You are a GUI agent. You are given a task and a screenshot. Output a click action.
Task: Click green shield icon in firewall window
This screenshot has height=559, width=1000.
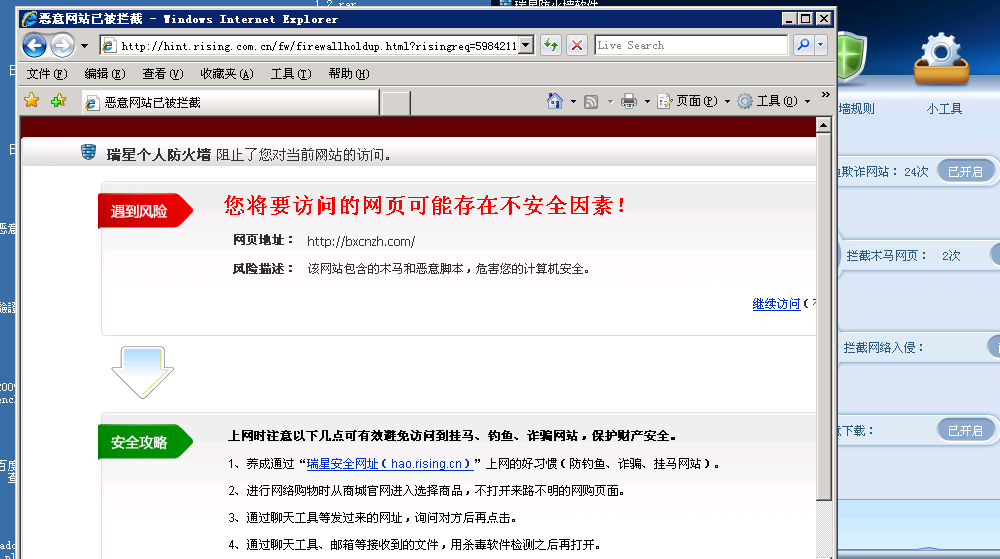coord(853,57)
